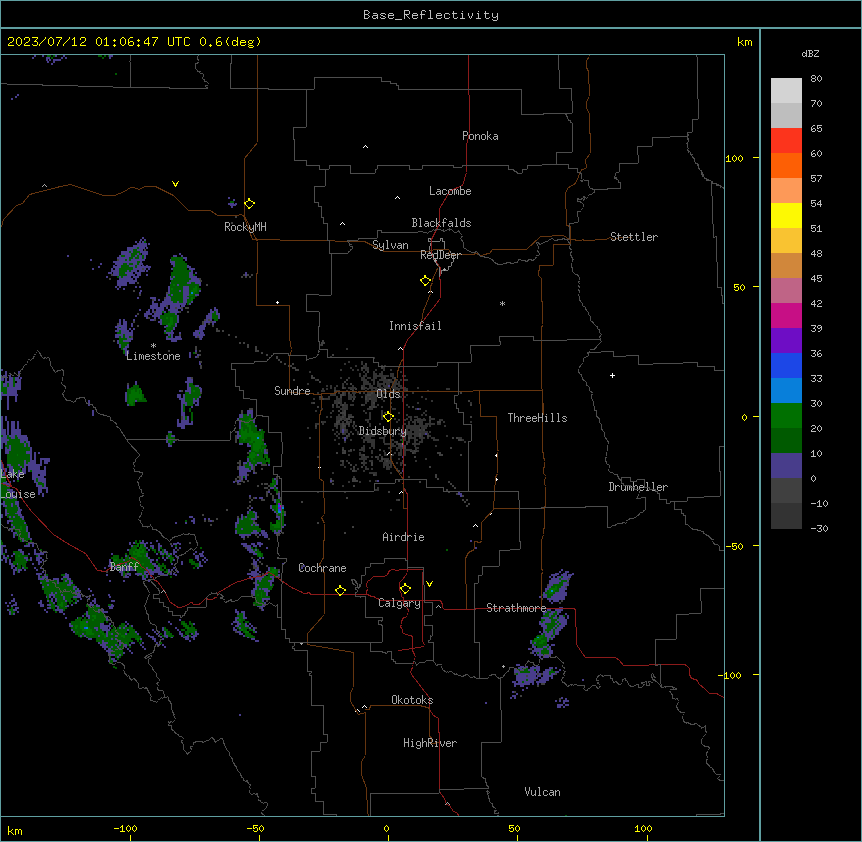Select the Okotoks label
Screen dimensions: 862x842
412,700
